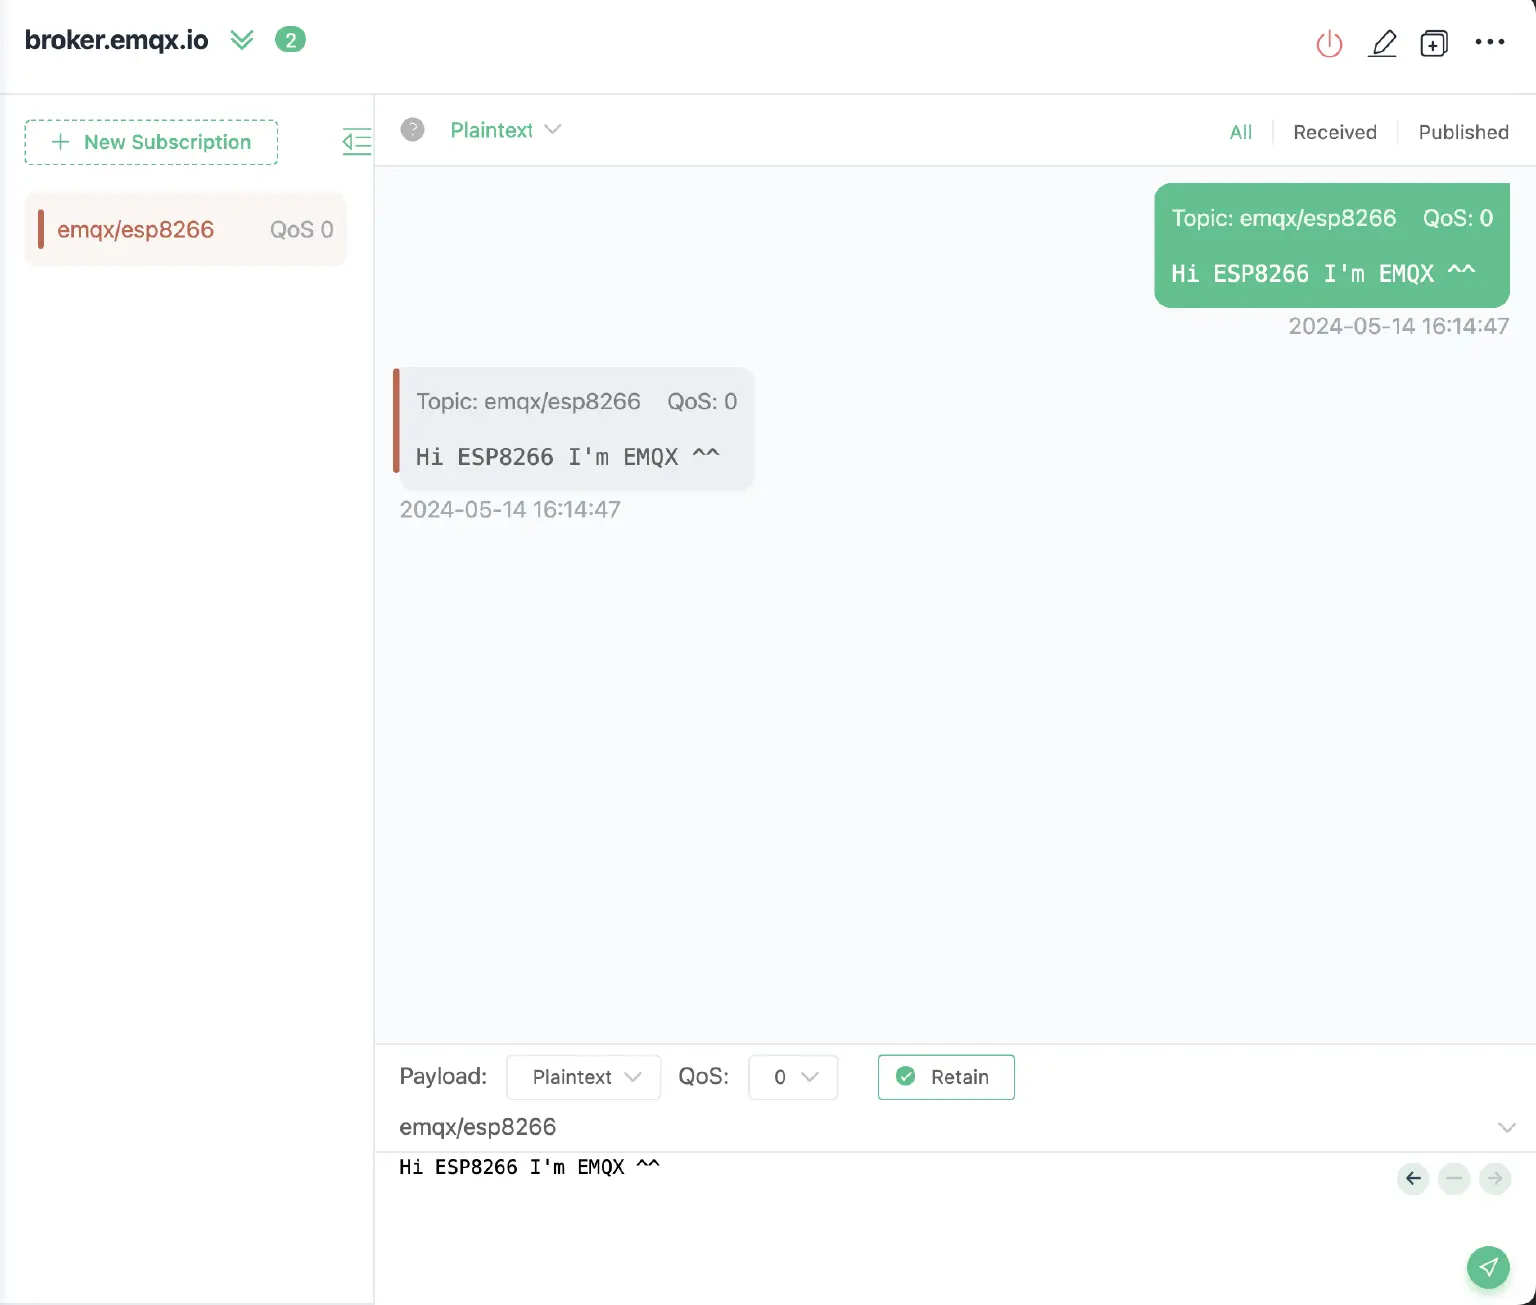Click the new window plus icon
The image size is (1536, 1305).
[1434, 44]
